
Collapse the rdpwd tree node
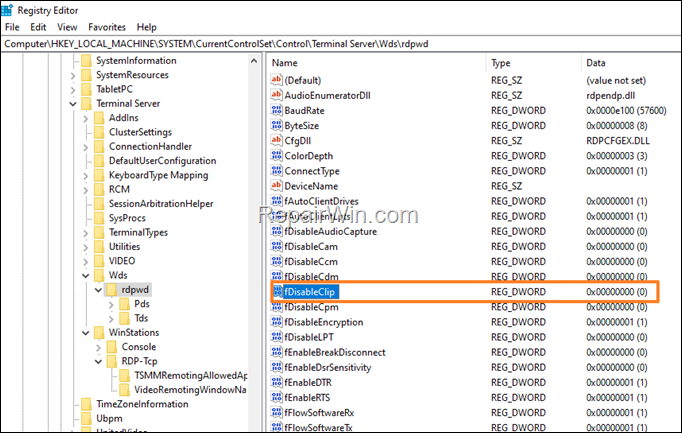[98, 290]
